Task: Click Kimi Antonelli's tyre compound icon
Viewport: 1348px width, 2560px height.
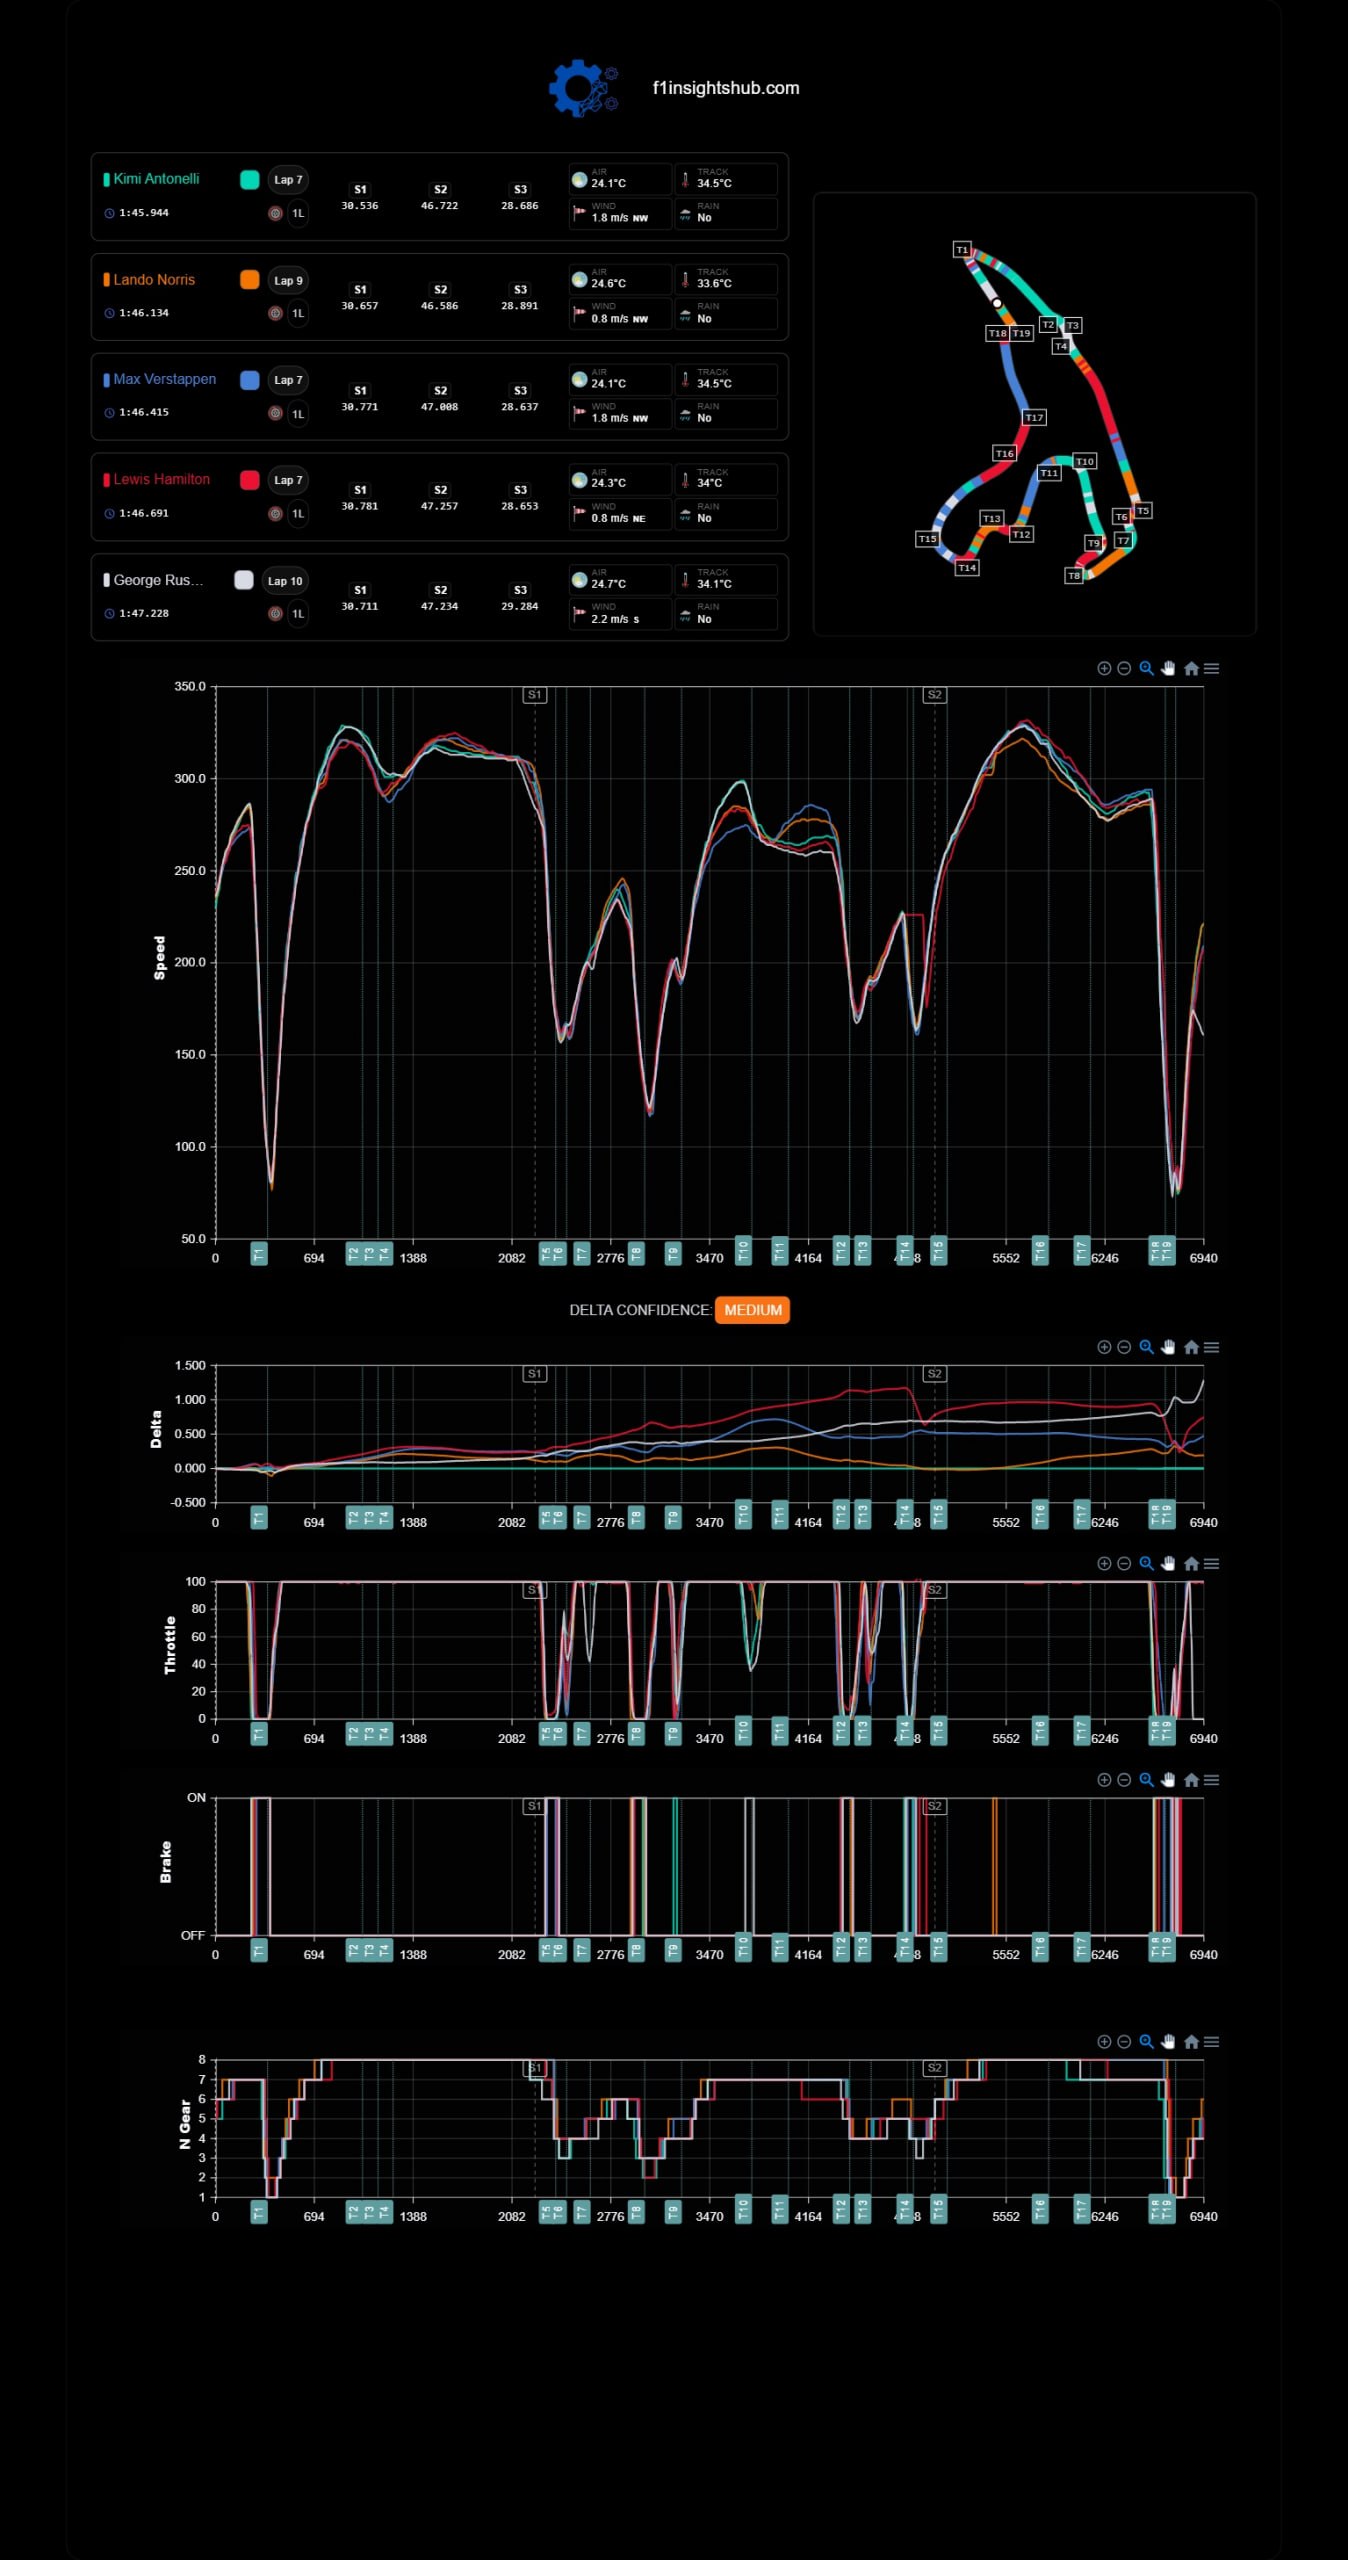Action: 275,213
